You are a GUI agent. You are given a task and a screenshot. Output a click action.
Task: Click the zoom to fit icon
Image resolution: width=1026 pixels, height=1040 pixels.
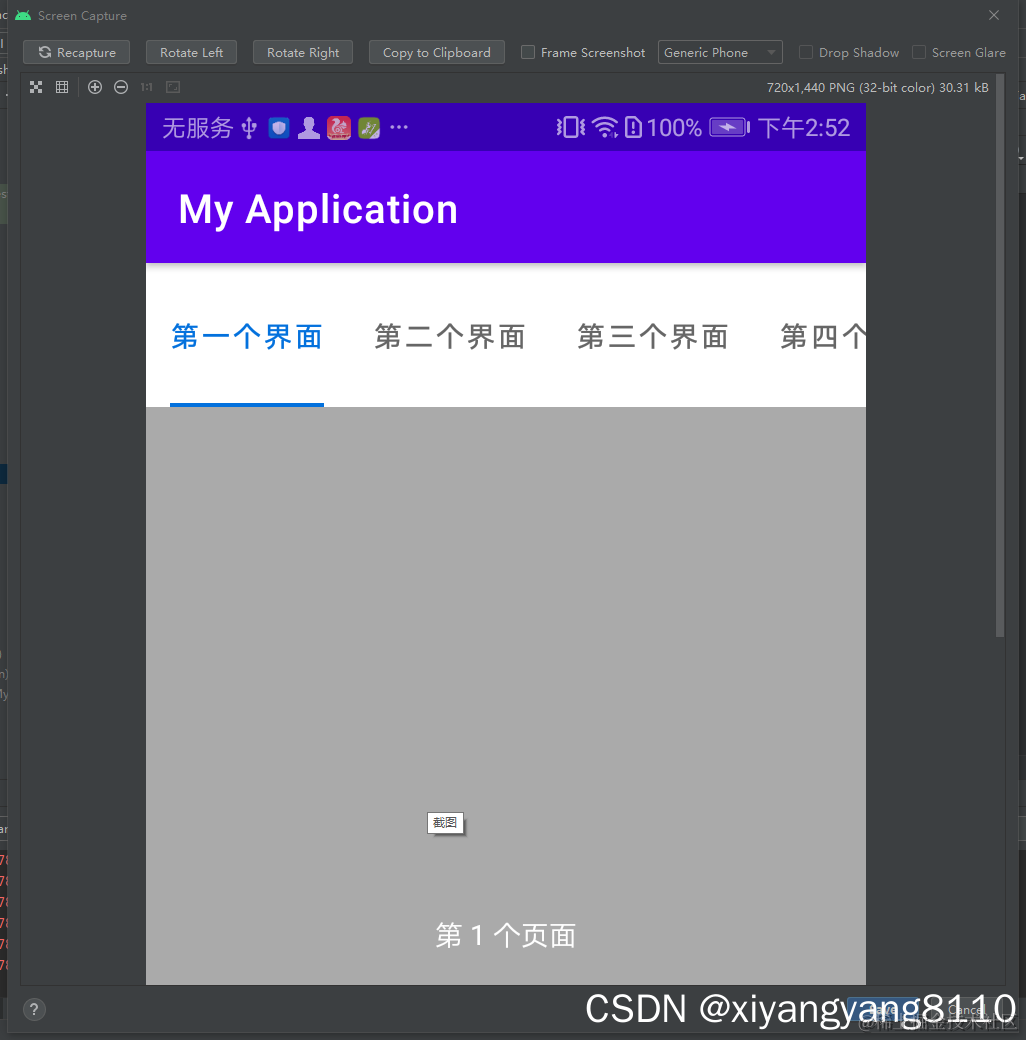[35, 87]
